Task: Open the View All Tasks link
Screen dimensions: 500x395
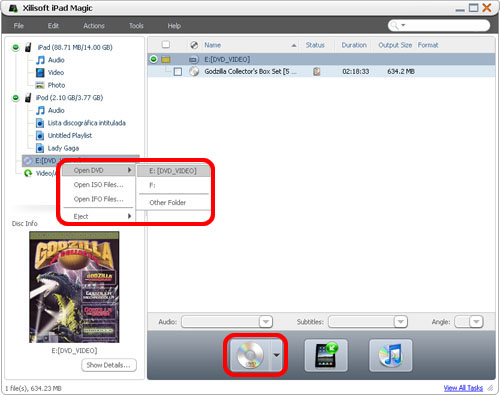Action: point(463,388)
